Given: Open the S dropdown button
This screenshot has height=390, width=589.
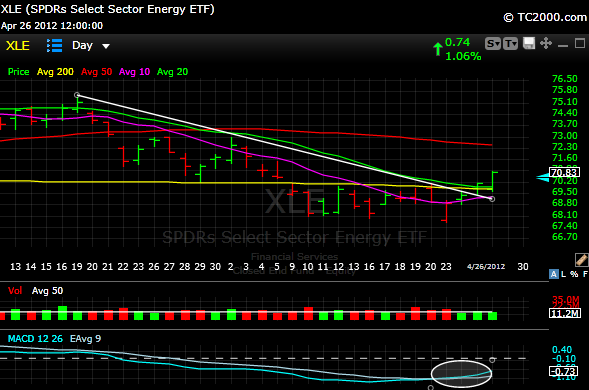Looking at the screenshot, I should click(x=493, y=44).
